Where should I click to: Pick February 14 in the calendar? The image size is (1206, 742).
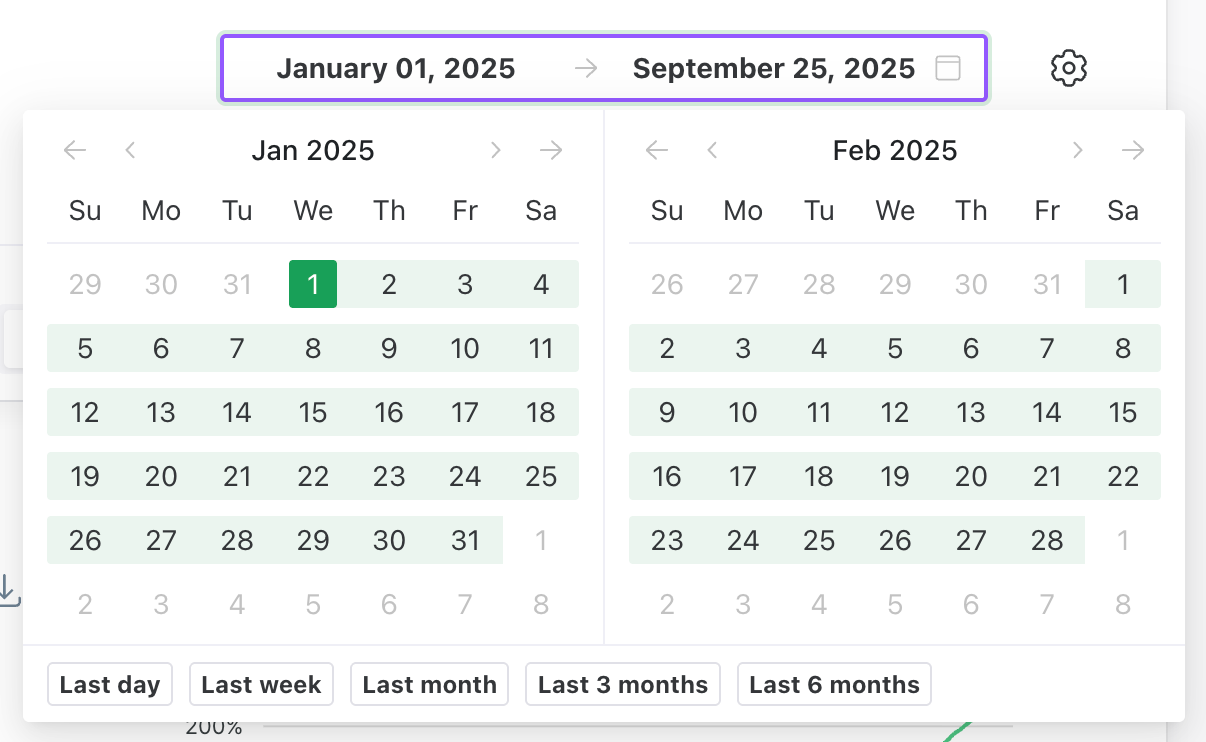point(1047,413)
